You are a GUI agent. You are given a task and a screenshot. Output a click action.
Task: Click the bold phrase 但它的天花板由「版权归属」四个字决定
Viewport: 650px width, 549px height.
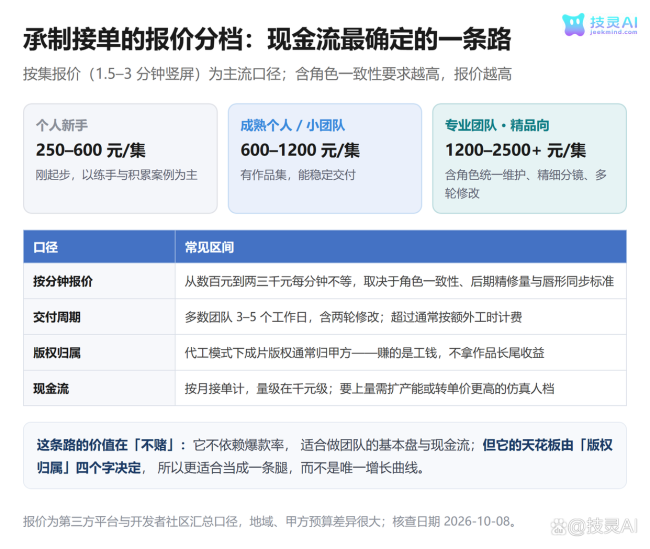325,457
